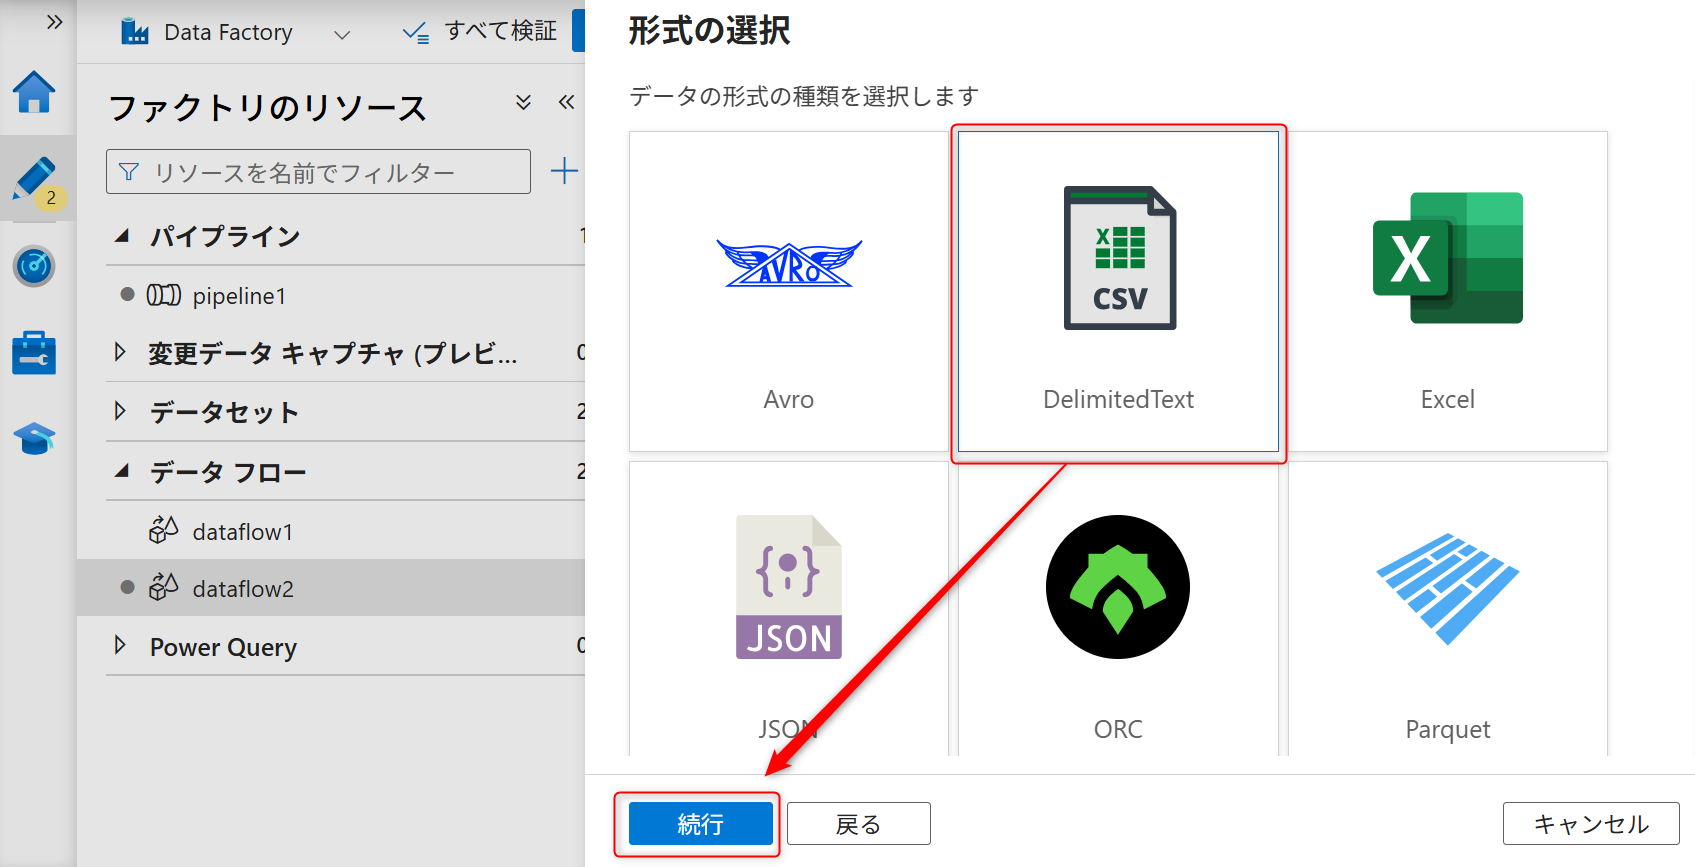This screenshot has width=1695, height=867.
Task: Open the Data Factory dropdown arrow
Action: click(342, 34)
